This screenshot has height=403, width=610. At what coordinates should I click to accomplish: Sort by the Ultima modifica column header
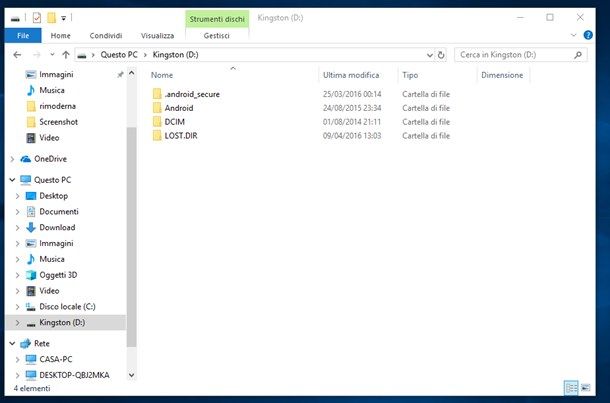coord(351,75)
